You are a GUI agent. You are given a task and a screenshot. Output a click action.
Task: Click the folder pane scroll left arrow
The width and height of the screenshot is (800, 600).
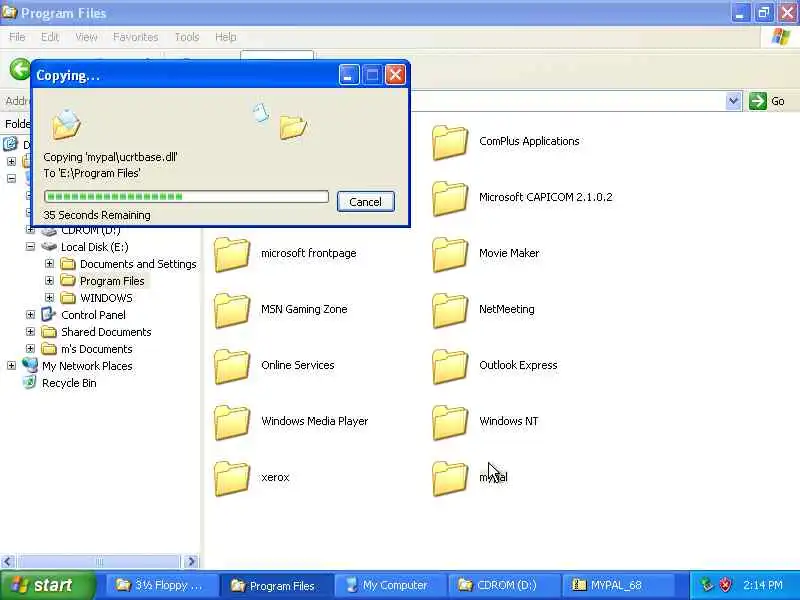coord(8,562)
